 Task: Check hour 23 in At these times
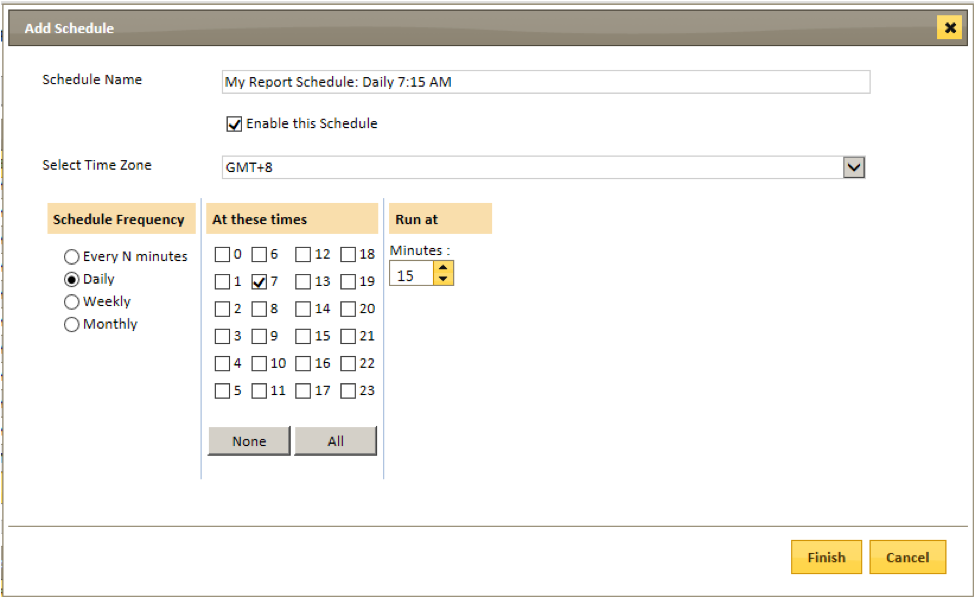pos(348,391)
